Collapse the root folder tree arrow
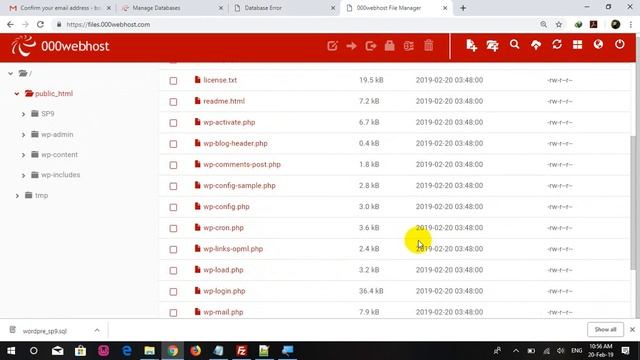 11,73
